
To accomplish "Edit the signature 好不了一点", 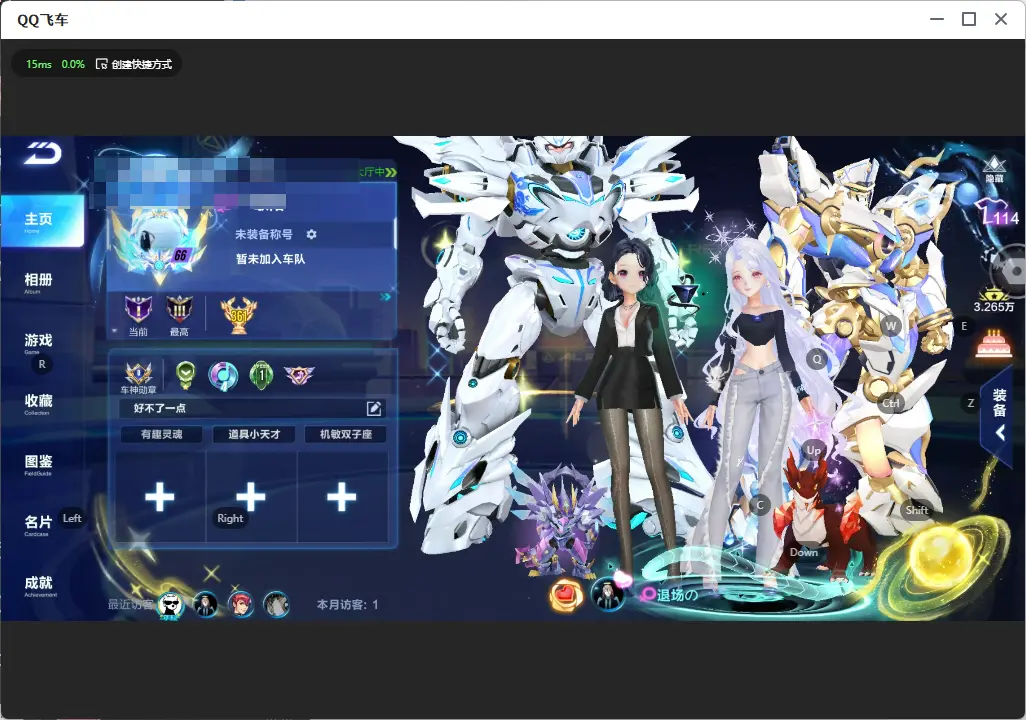I will (x=374, y=408).
